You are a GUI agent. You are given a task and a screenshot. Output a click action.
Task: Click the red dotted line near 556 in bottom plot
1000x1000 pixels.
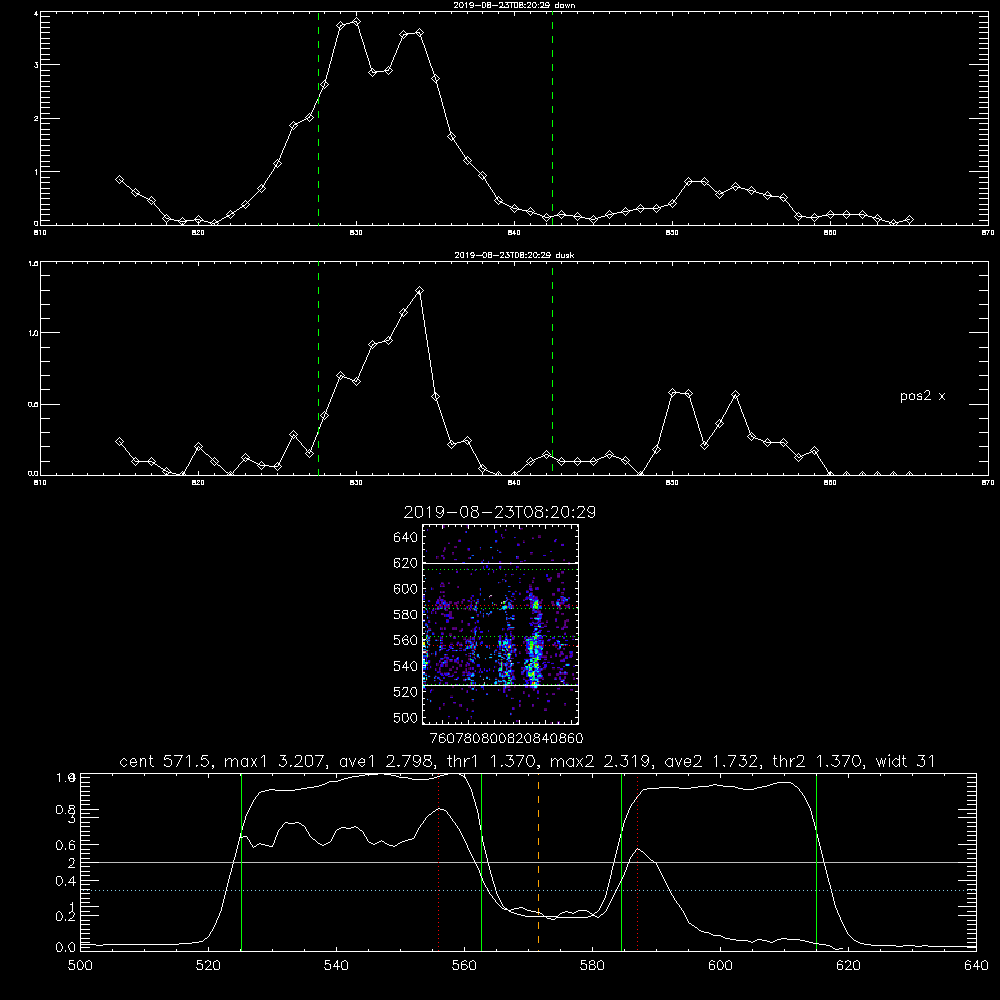point(439,861)
